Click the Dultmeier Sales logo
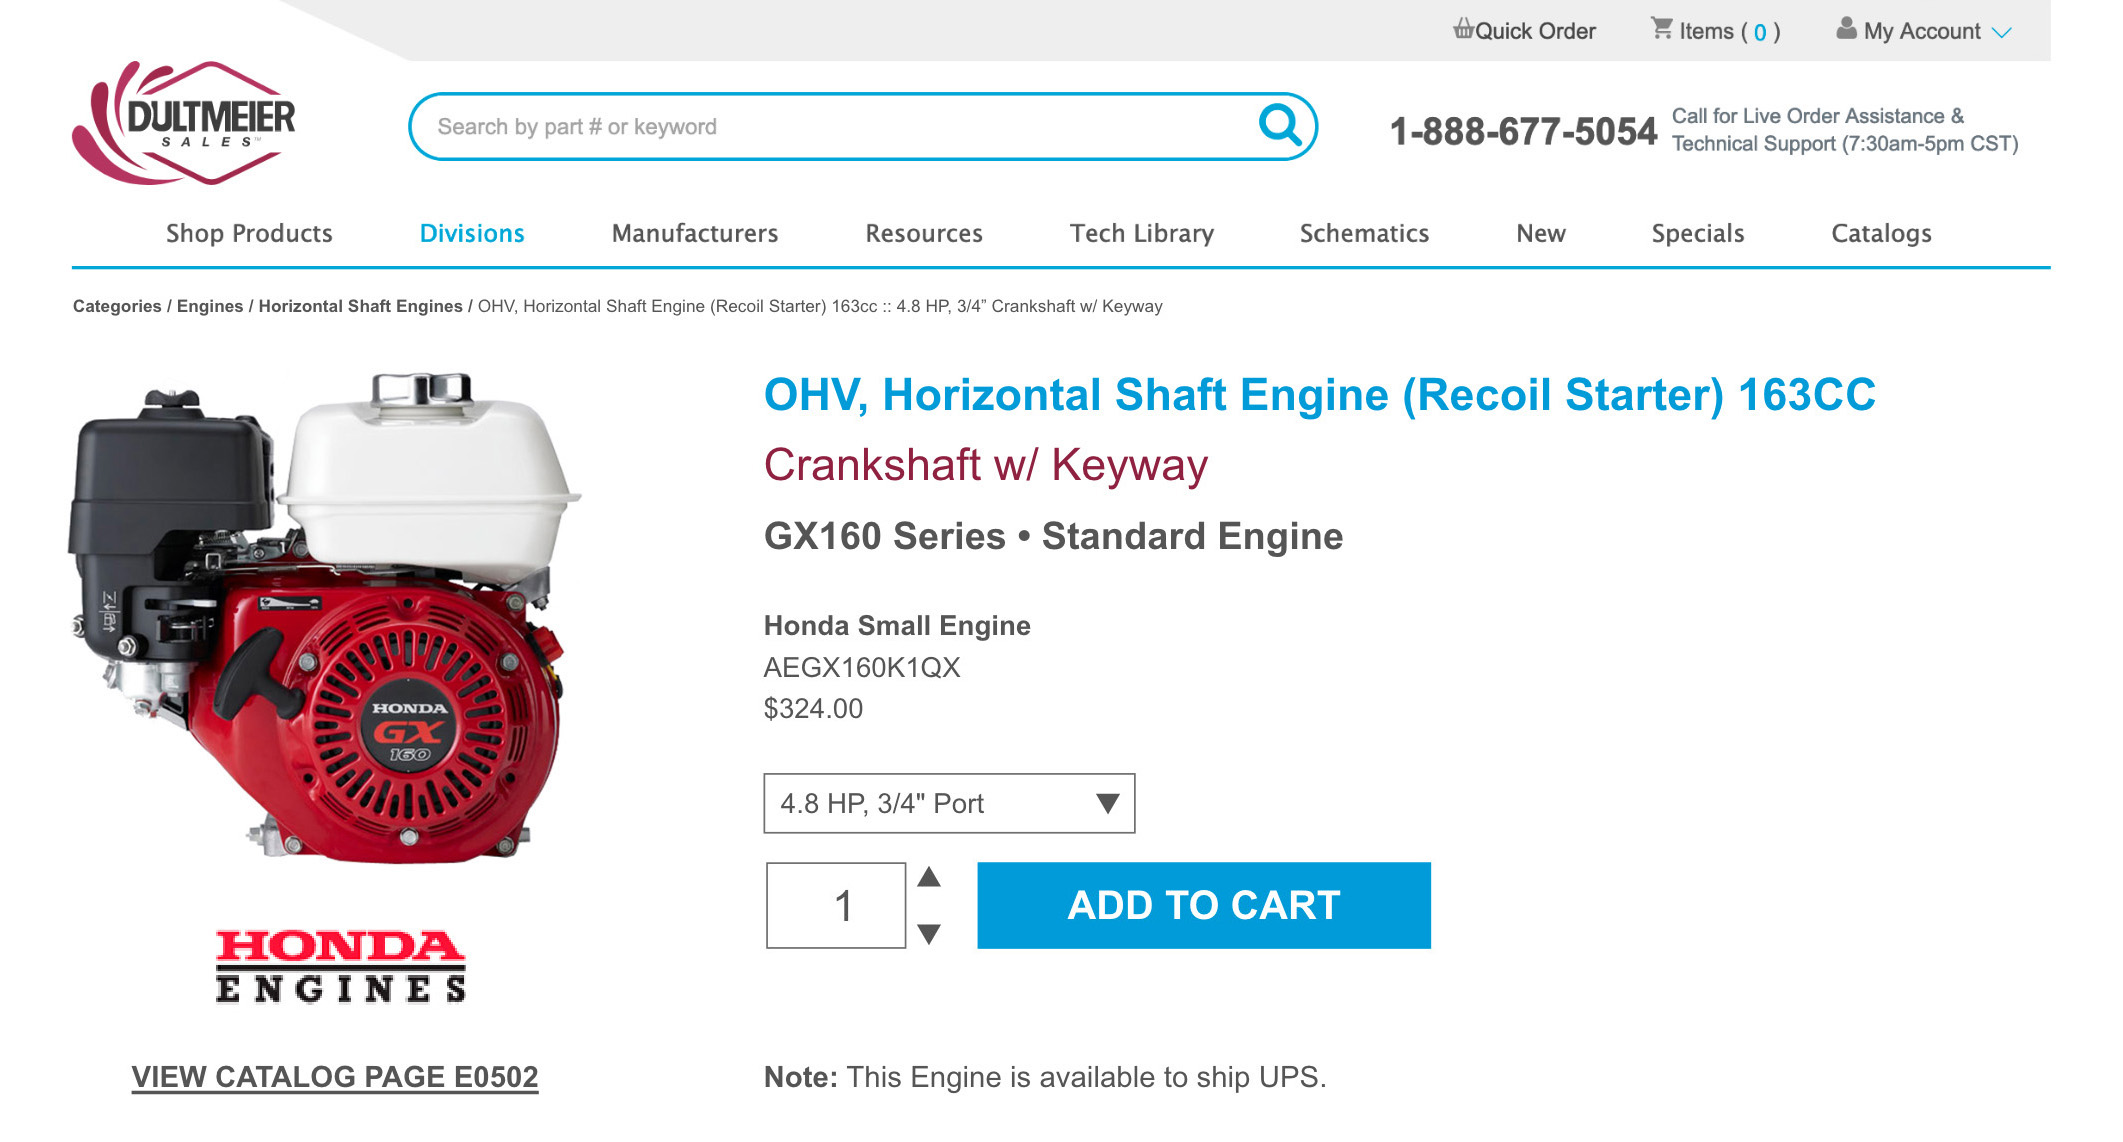Viewport: 2123px width, 1142px height. (184, 123)
